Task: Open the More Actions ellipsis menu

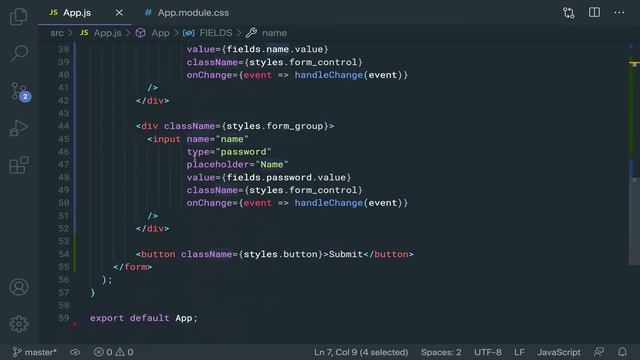Action: pos(619,13)
